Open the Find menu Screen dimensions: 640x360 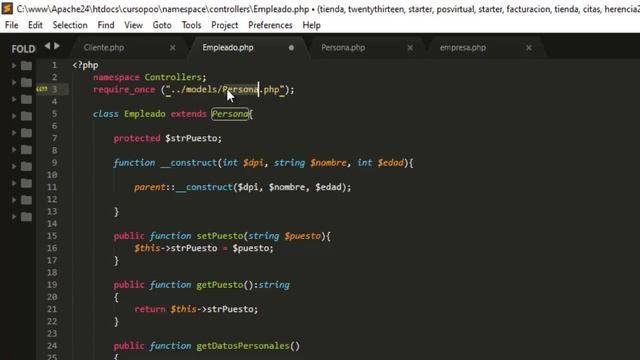point(106,25)
